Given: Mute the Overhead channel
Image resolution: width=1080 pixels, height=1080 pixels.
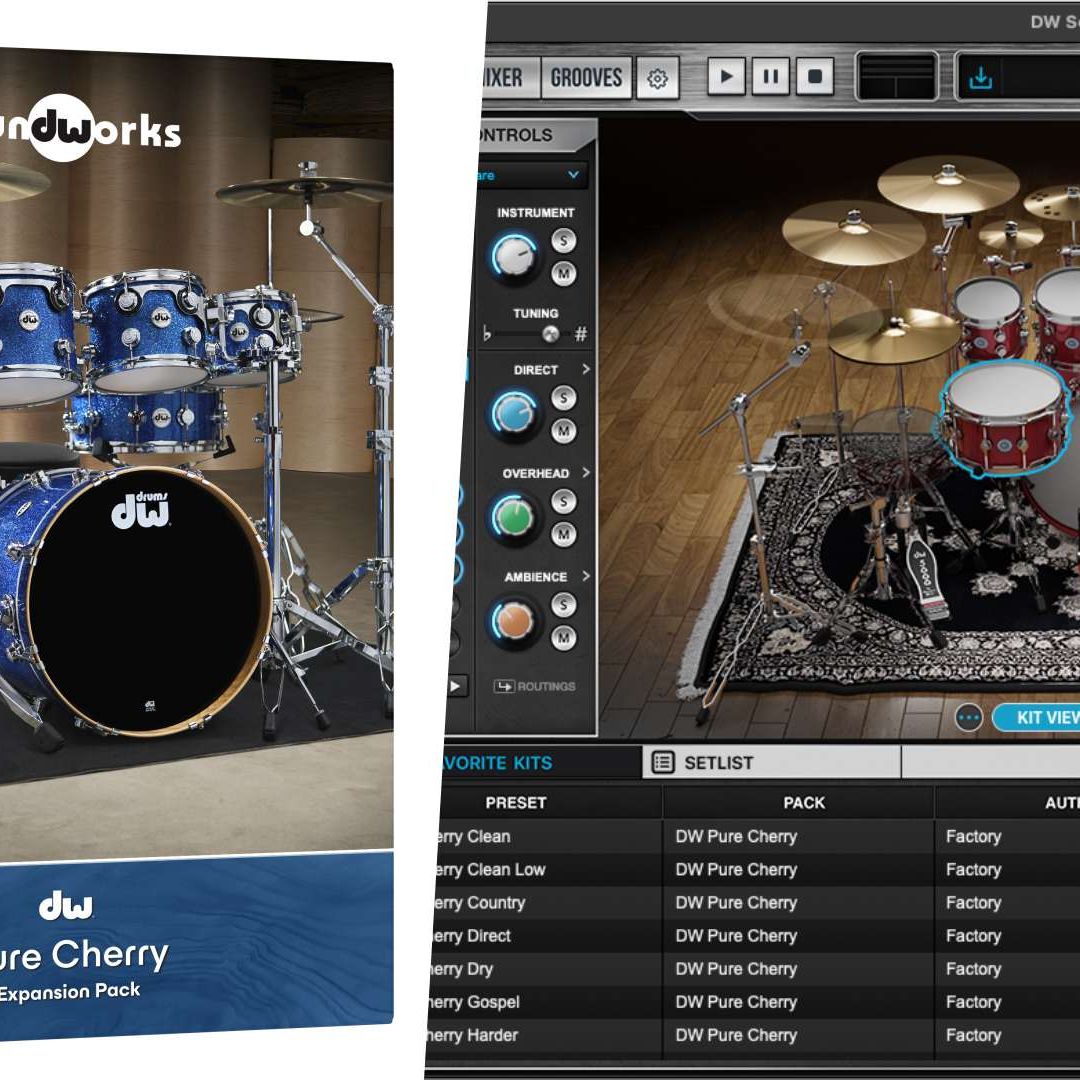Looking at the screenshot, I should [x=563, y=534].
